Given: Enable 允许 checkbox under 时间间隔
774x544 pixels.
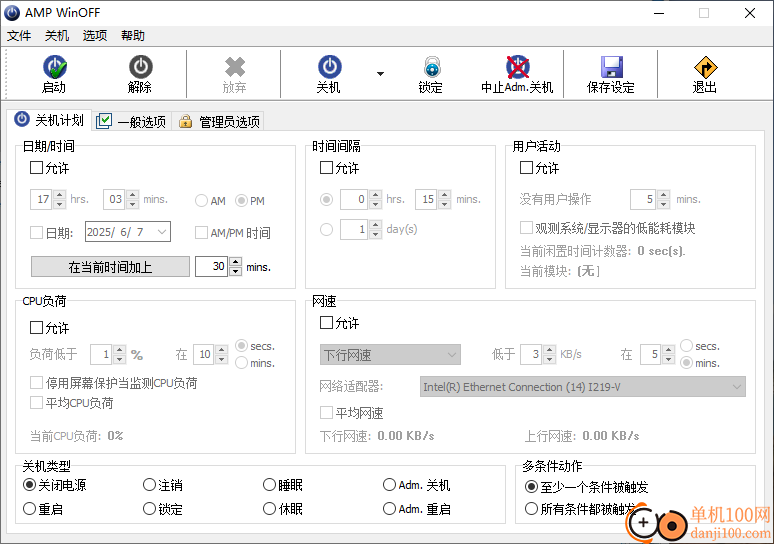Looking at the screenshot, I should 326,168.
